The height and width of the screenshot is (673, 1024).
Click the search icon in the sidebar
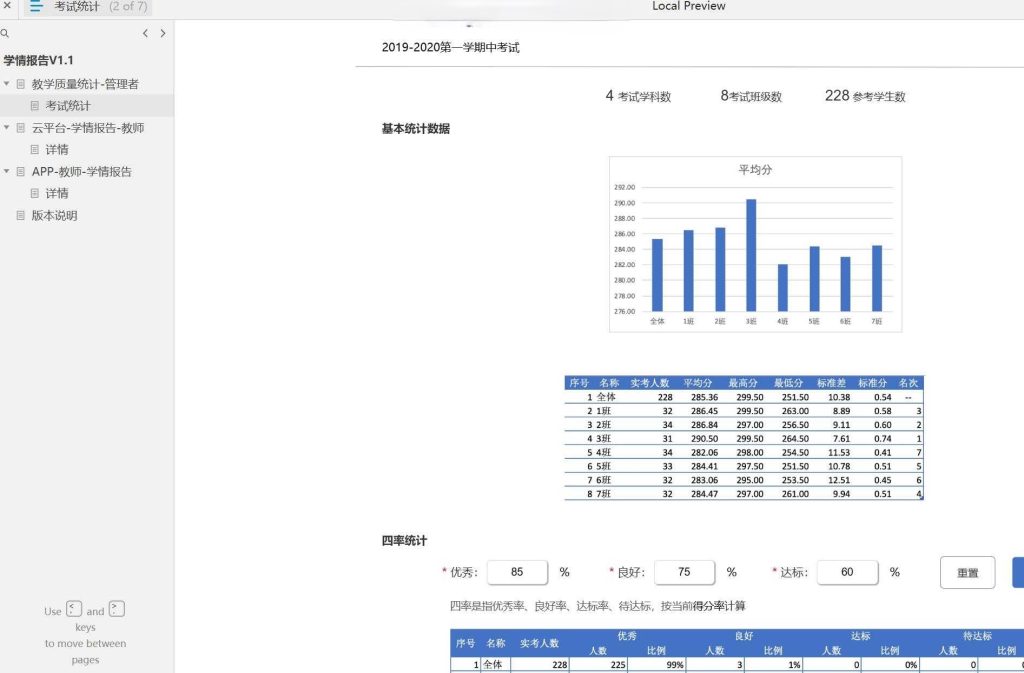click(x=7, y=33)
